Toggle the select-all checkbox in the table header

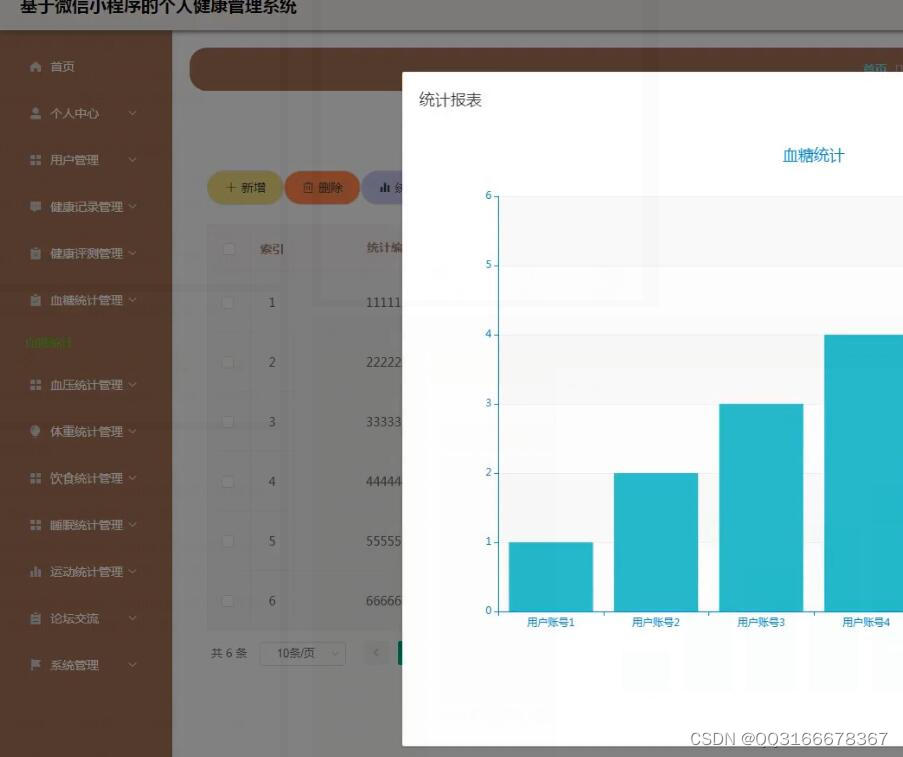pos(229,249)
